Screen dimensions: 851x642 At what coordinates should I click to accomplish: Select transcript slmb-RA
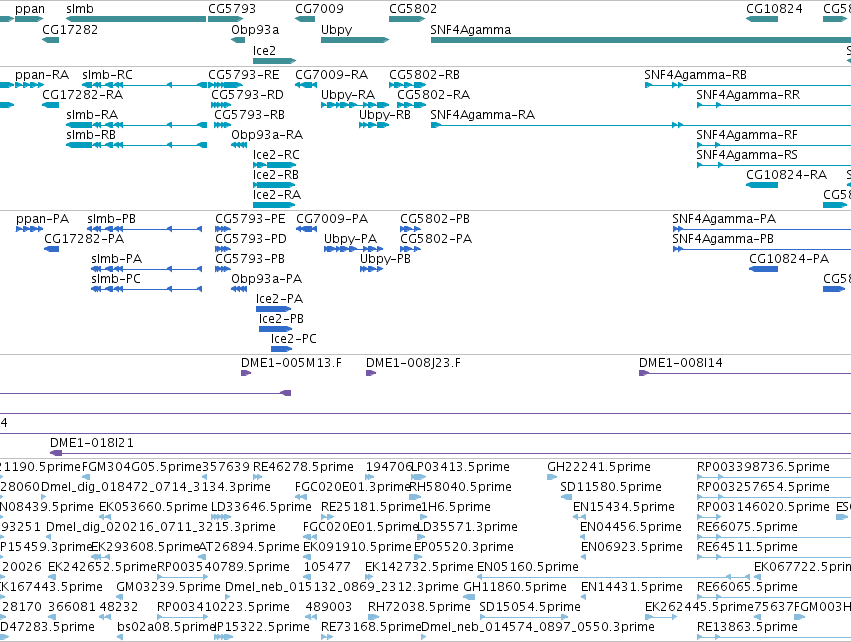click(136, 125)
